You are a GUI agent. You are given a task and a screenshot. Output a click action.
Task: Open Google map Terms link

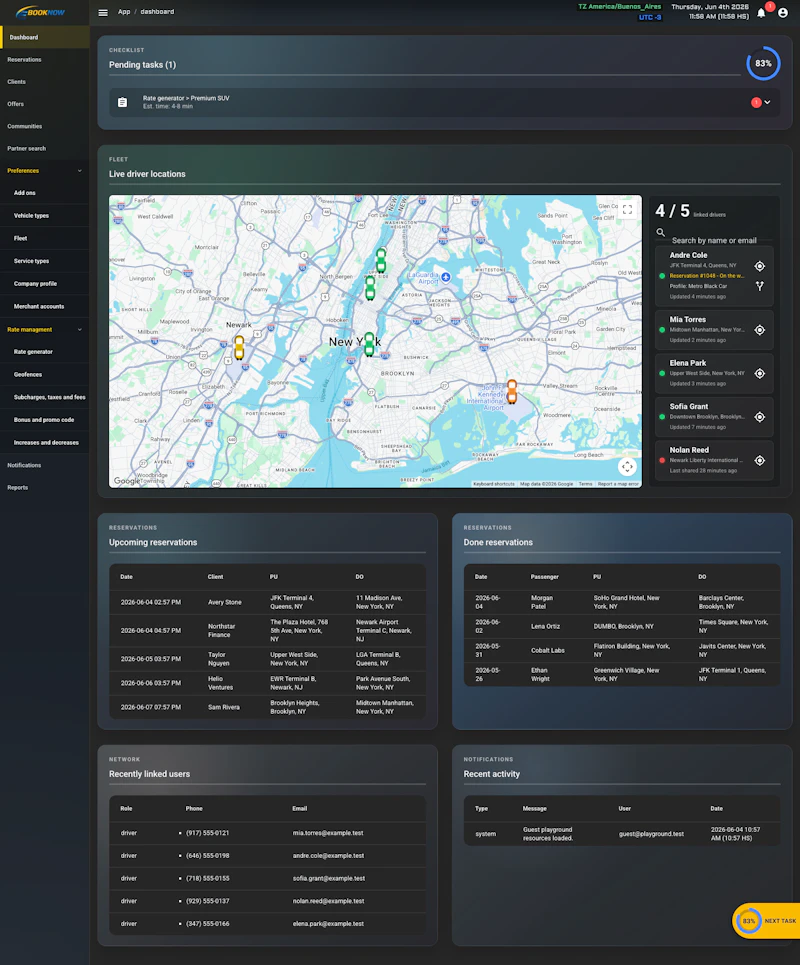click(585, 484)
